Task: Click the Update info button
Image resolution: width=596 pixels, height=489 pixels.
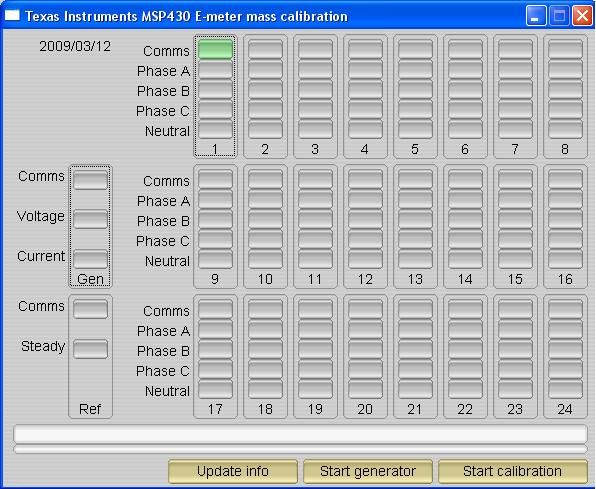Action: pyautogui.click(x=233, y=471)
